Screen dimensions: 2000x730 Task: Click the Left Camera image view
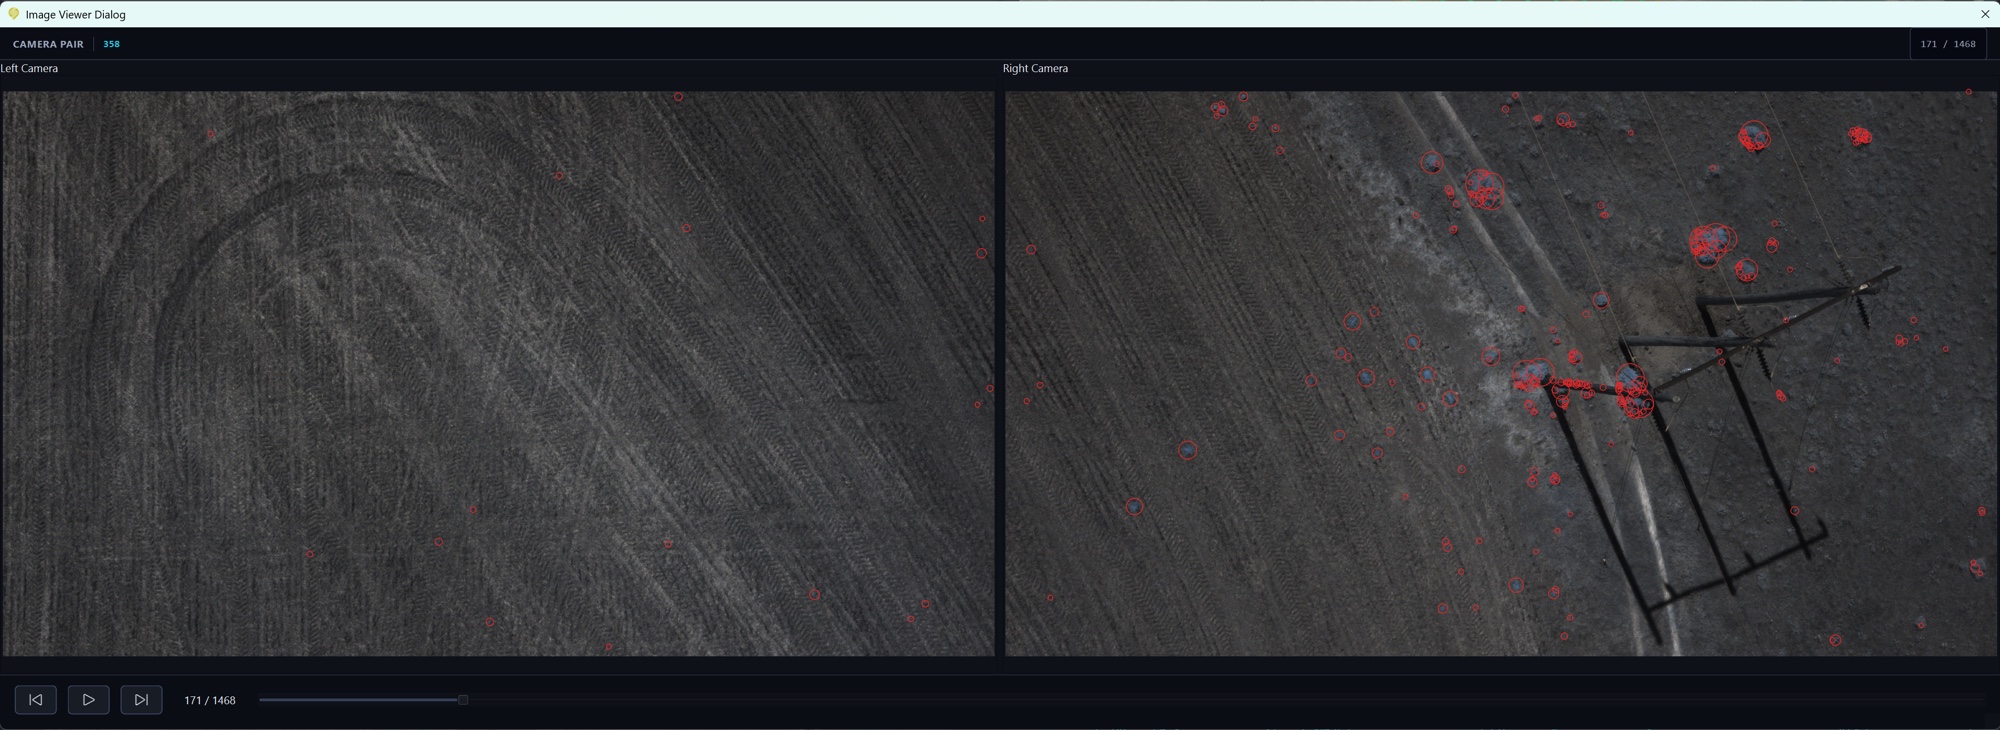[x=498, y=374]
